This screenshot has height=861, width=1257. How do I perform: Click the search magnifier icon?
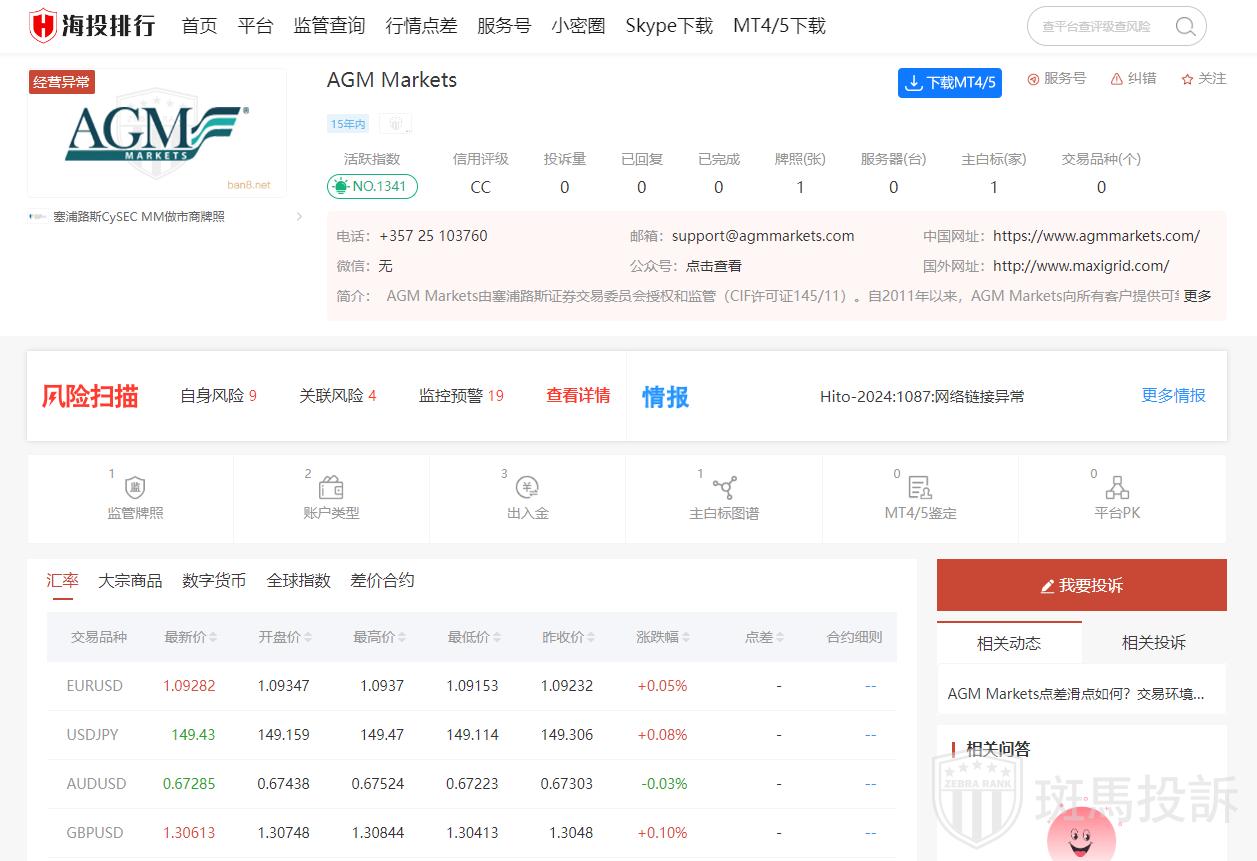(1185, 27)
